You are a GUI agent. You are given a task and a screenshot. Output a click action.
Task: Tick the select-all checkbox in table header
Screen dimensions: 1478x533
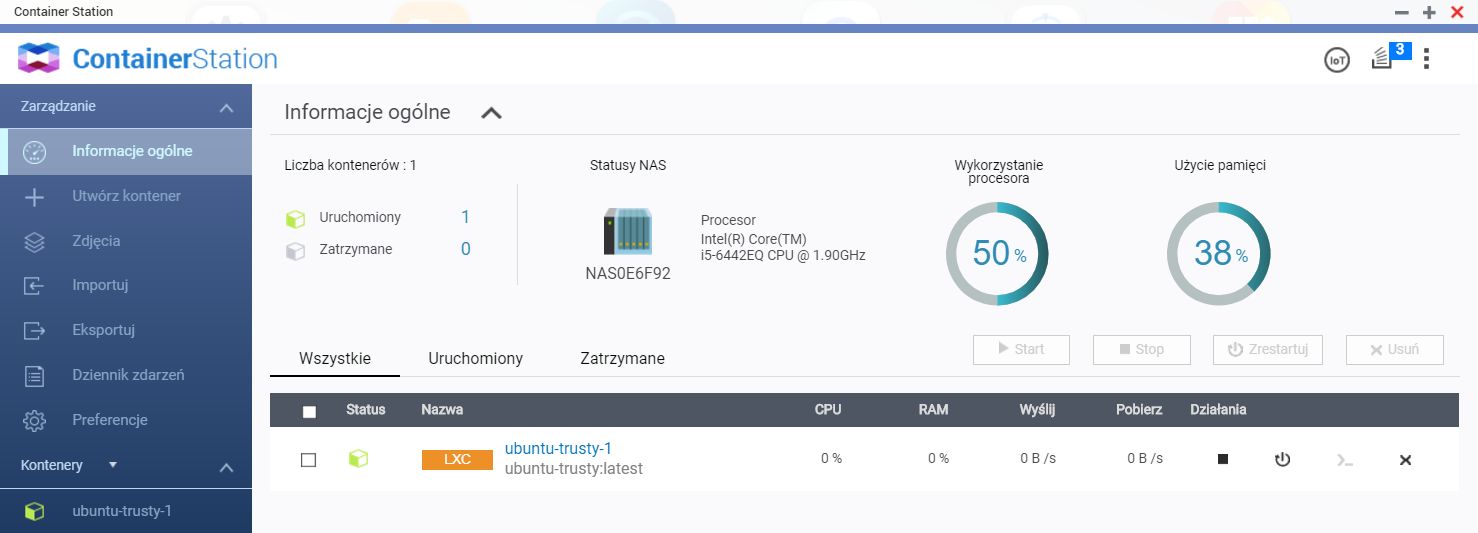[x=309, y=411]
